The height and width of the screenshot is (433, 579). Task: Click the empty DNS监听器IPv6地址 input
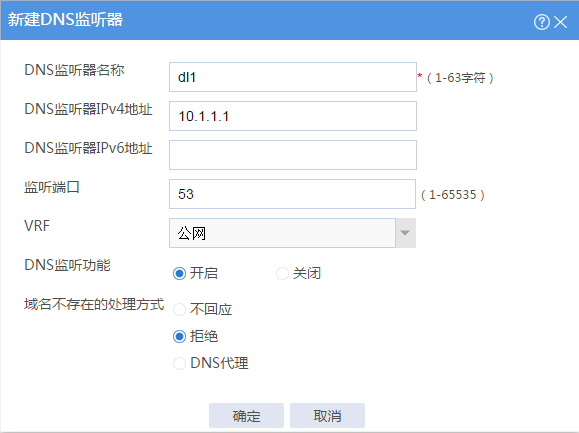[x=293, y=155]
